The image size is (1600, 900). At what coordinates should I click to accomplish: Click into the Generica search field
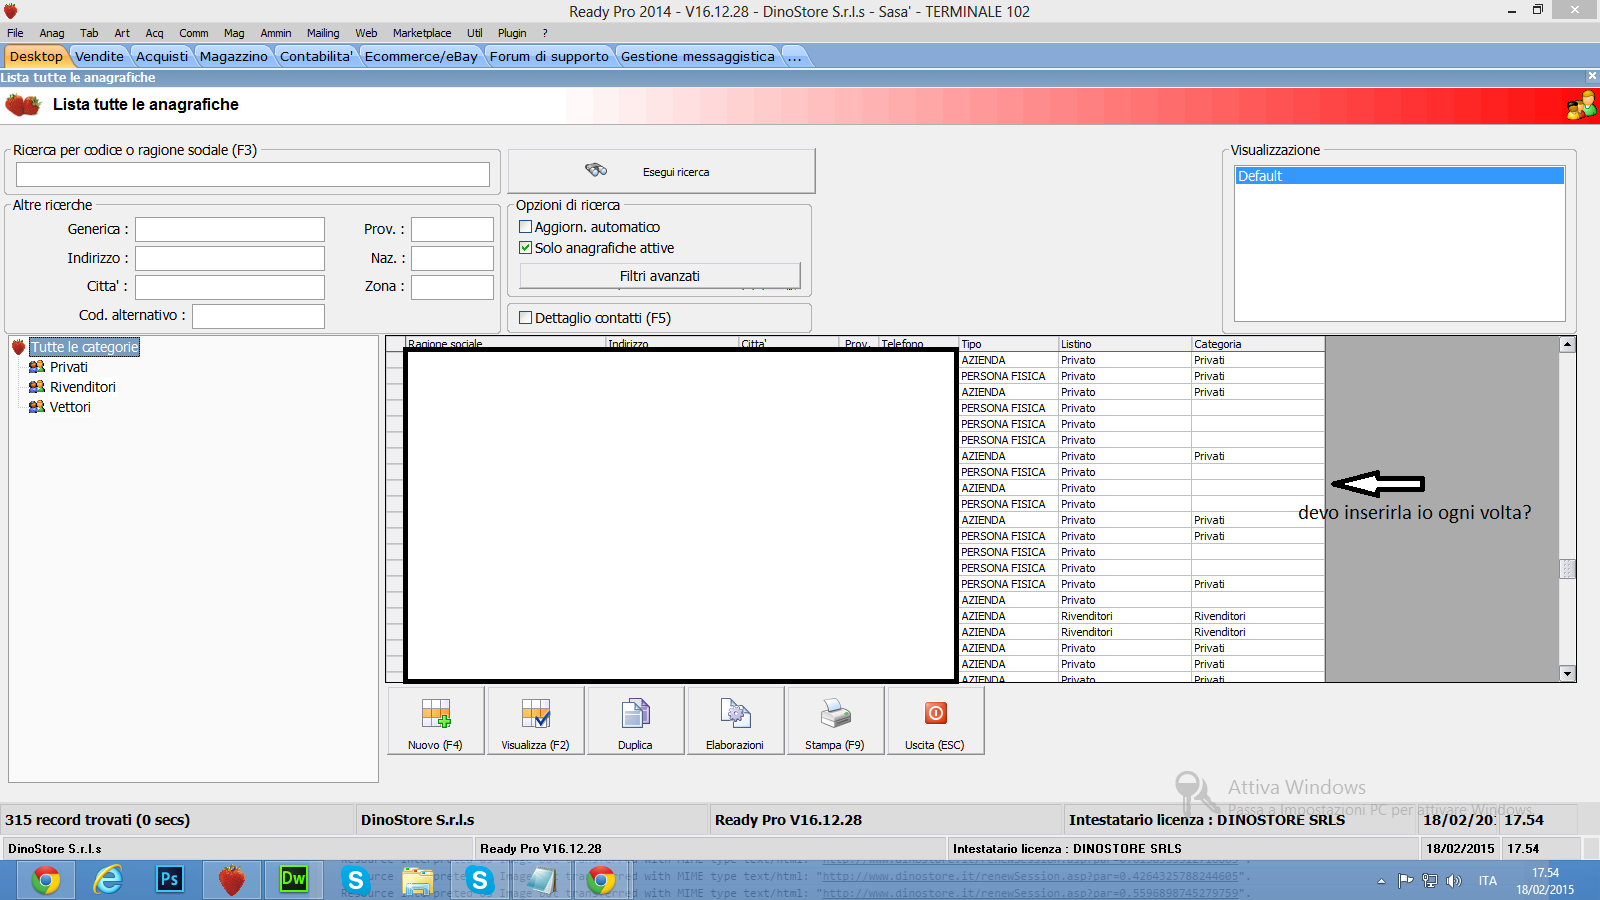pos(230,230)
